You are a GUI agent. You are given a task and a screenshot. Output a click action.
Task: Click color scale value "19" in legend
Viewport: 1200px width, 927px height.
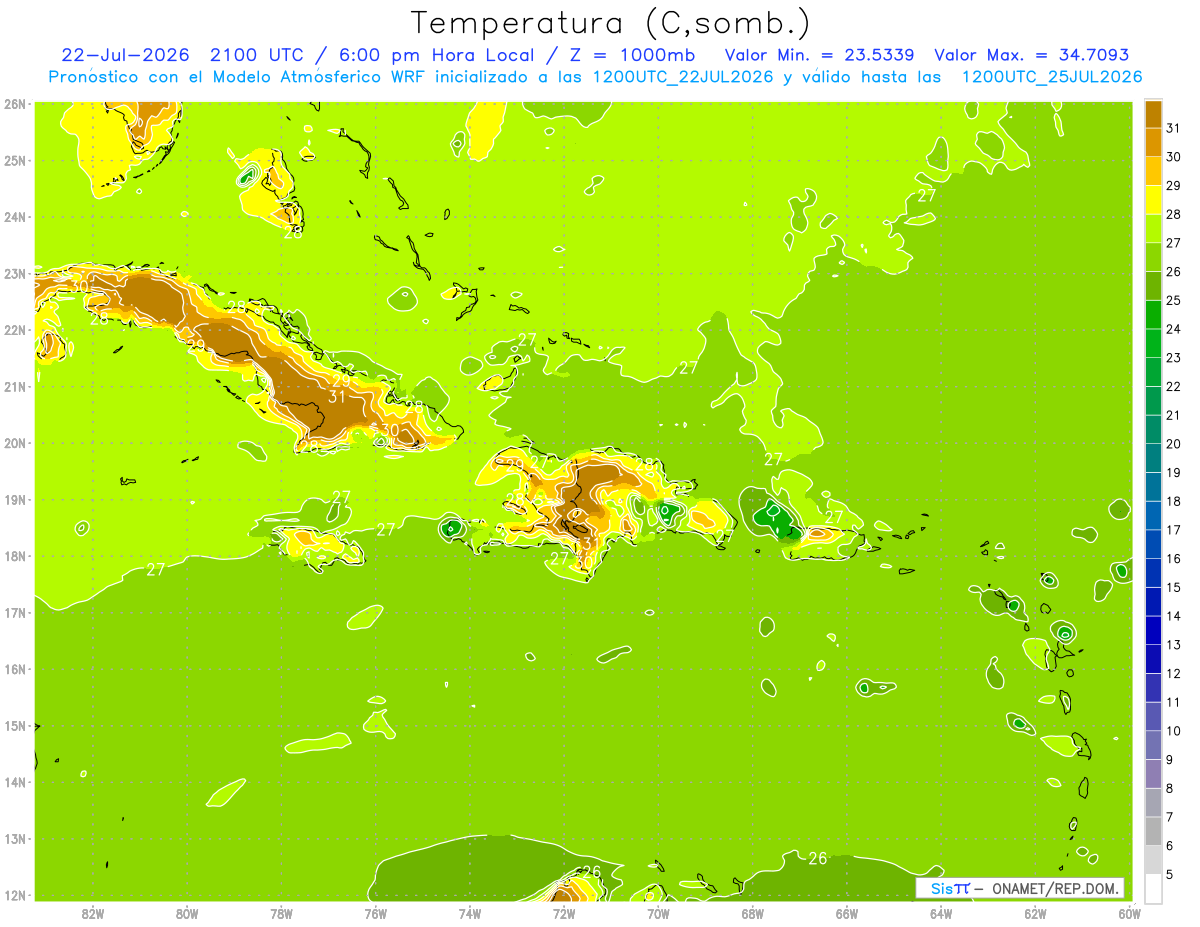pyautogui.click(x=1173, y=473)
